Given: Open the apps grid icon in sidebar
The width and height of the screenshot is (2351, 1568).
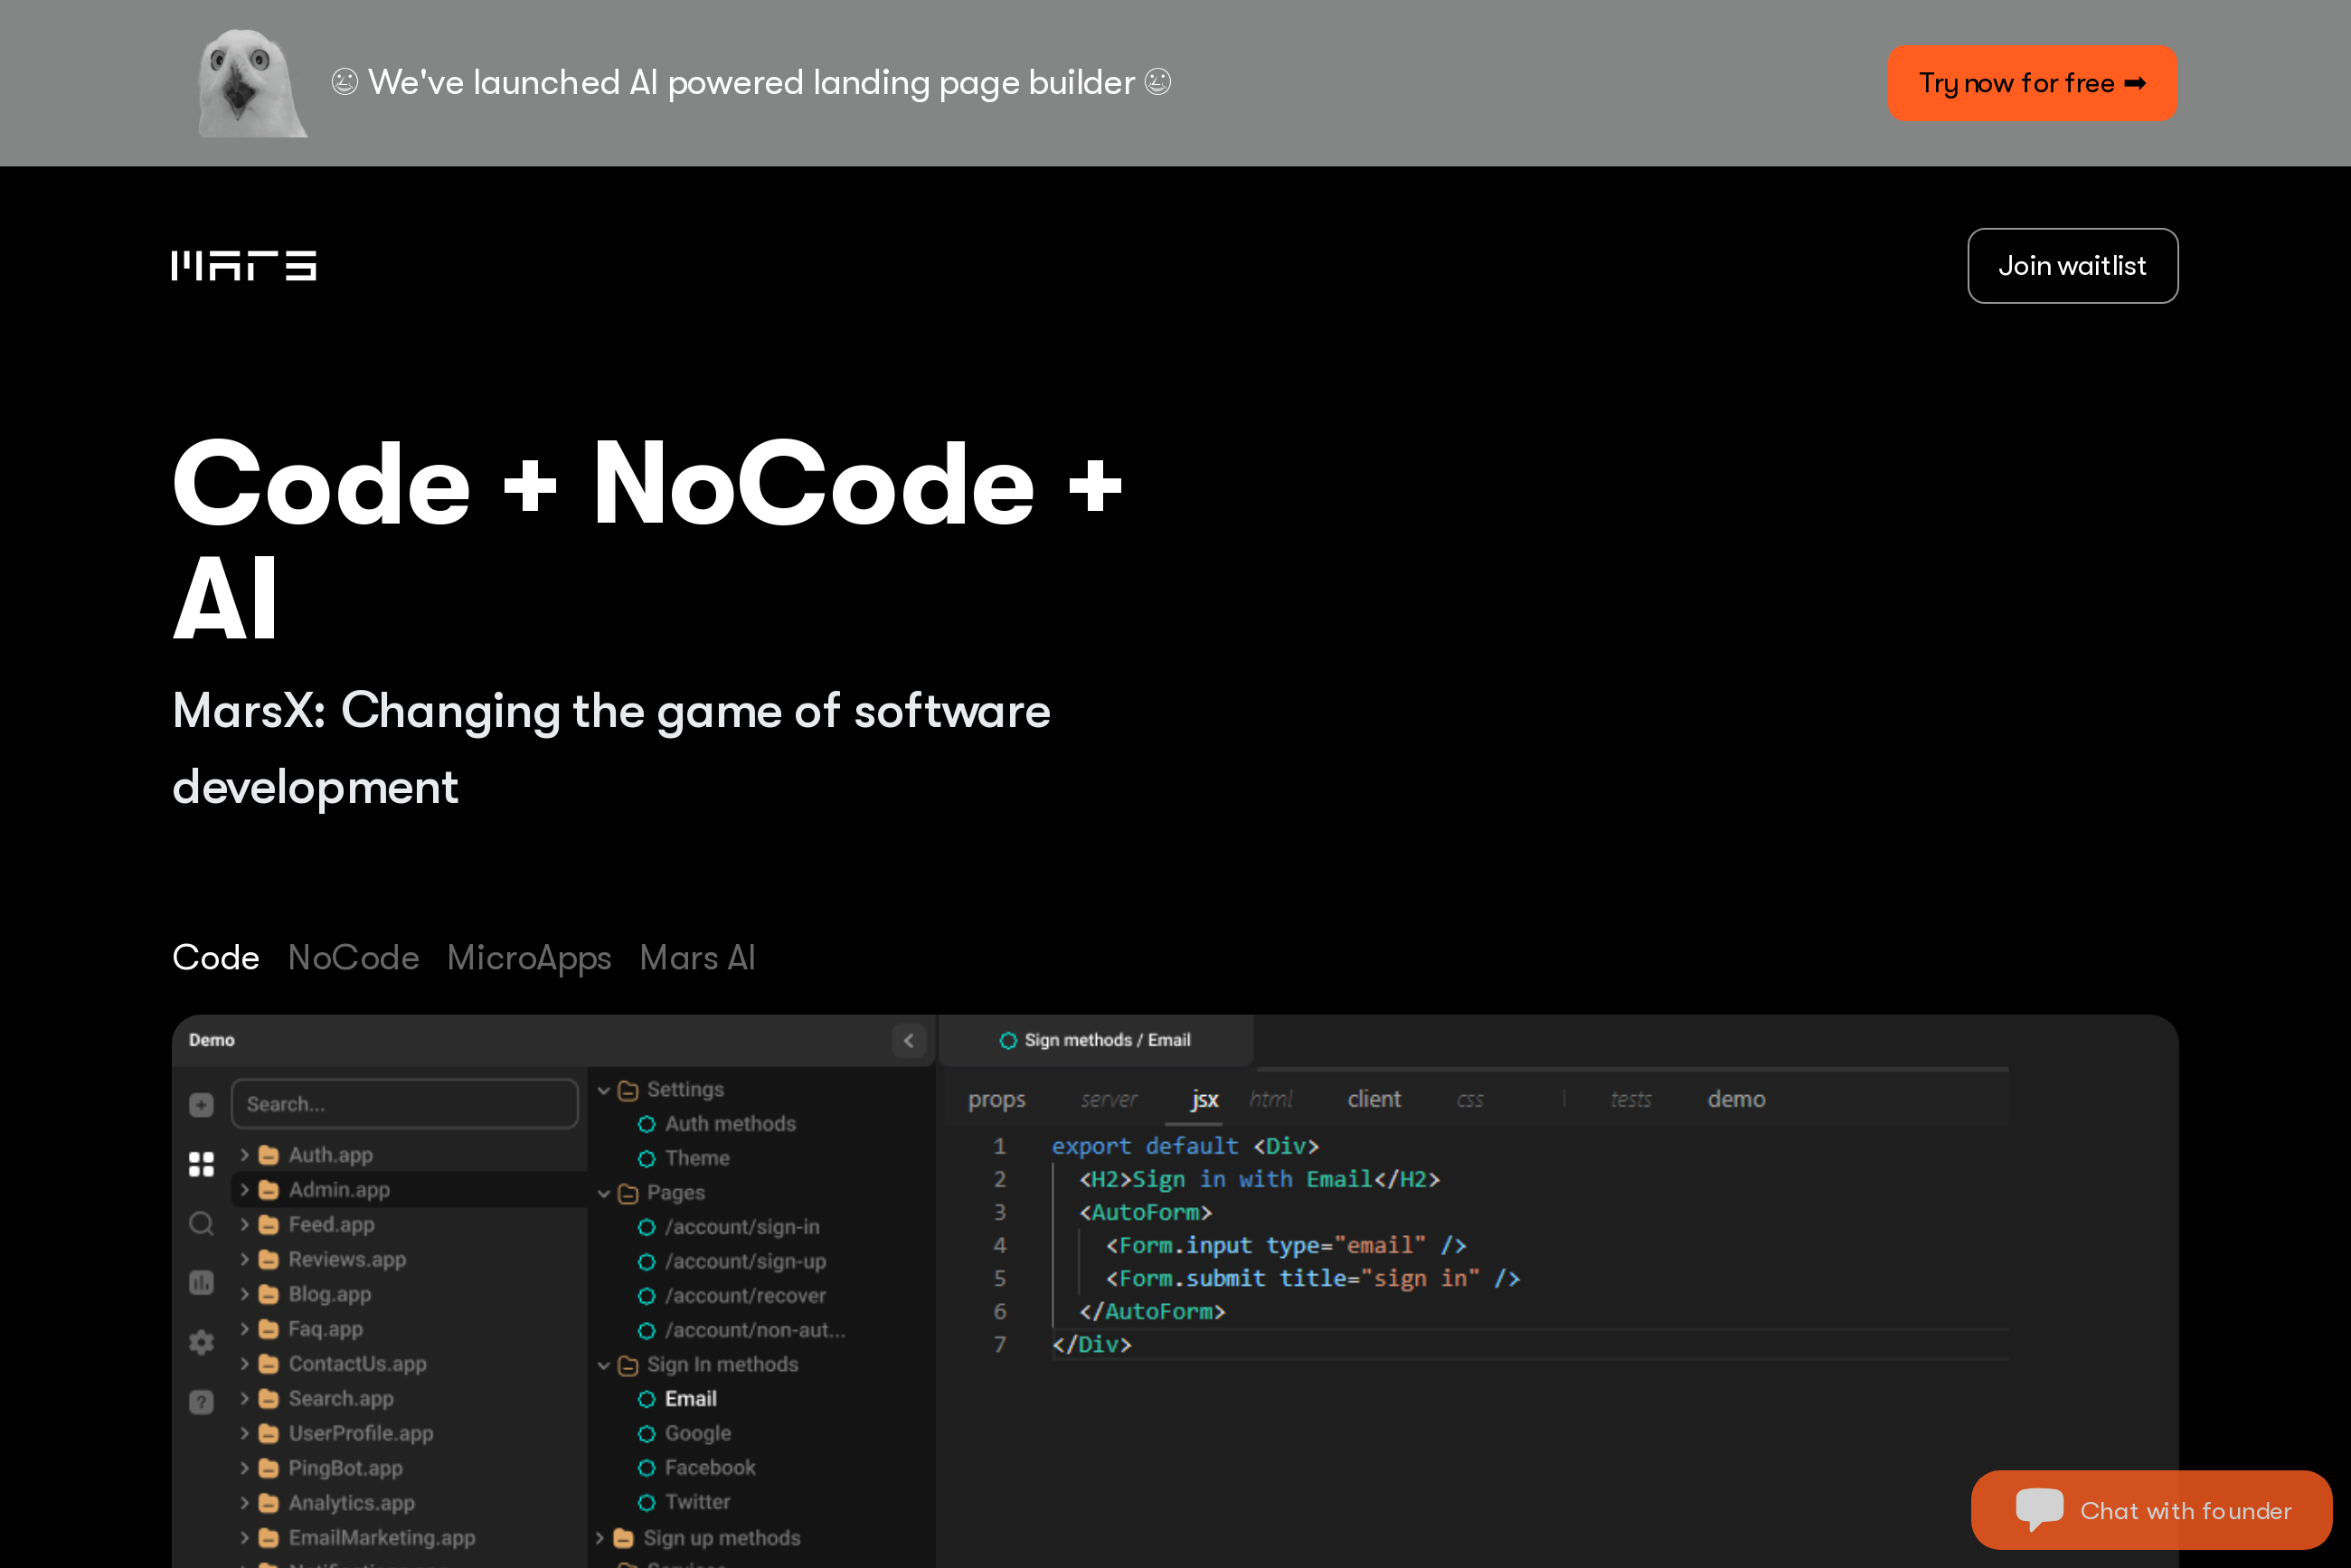Looking at the screenshot, I should click(x=201, y=1164).
